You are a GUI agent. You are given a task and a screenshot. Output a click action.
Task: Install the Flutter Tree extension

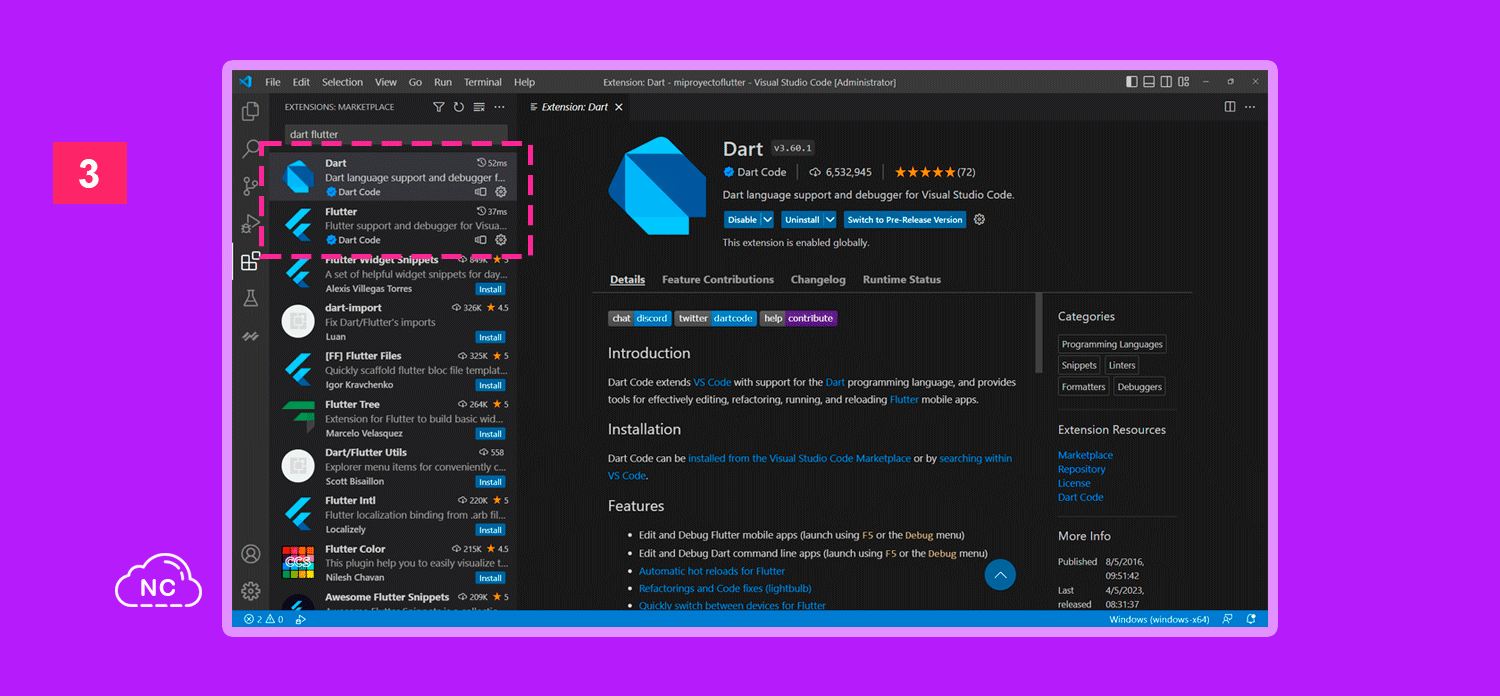490,434
